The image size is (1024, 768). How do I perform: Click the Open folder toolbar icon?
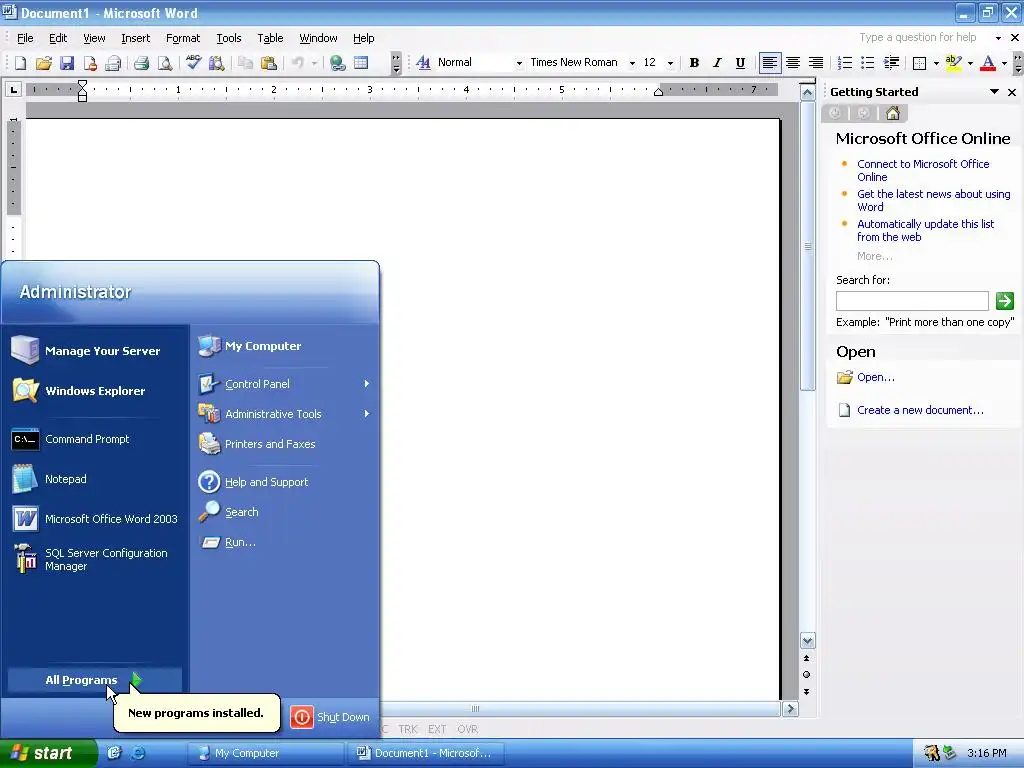point(44,63)
